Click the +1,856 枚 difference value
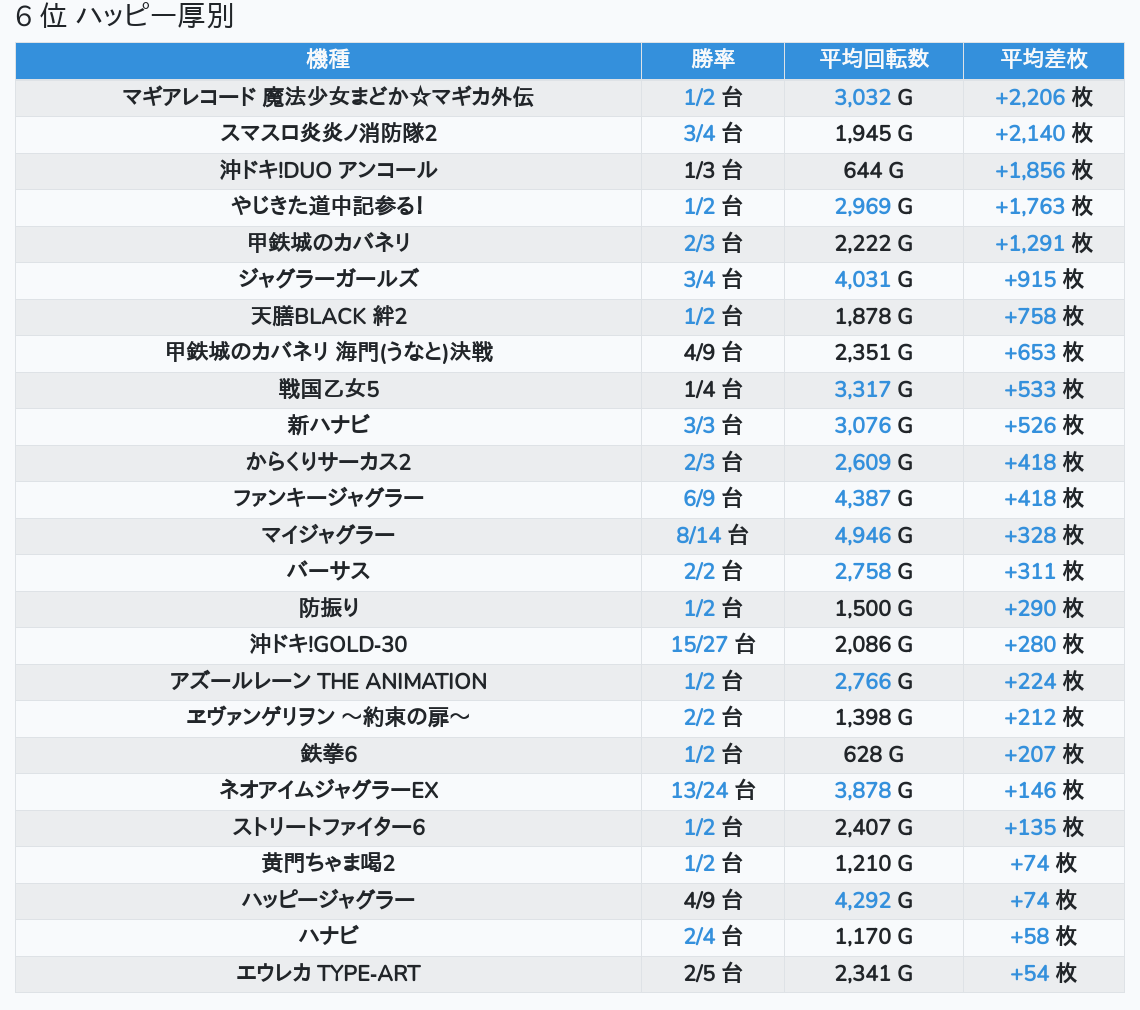Screen dimensions: 1140x1010 click(x=1043, y=170)
